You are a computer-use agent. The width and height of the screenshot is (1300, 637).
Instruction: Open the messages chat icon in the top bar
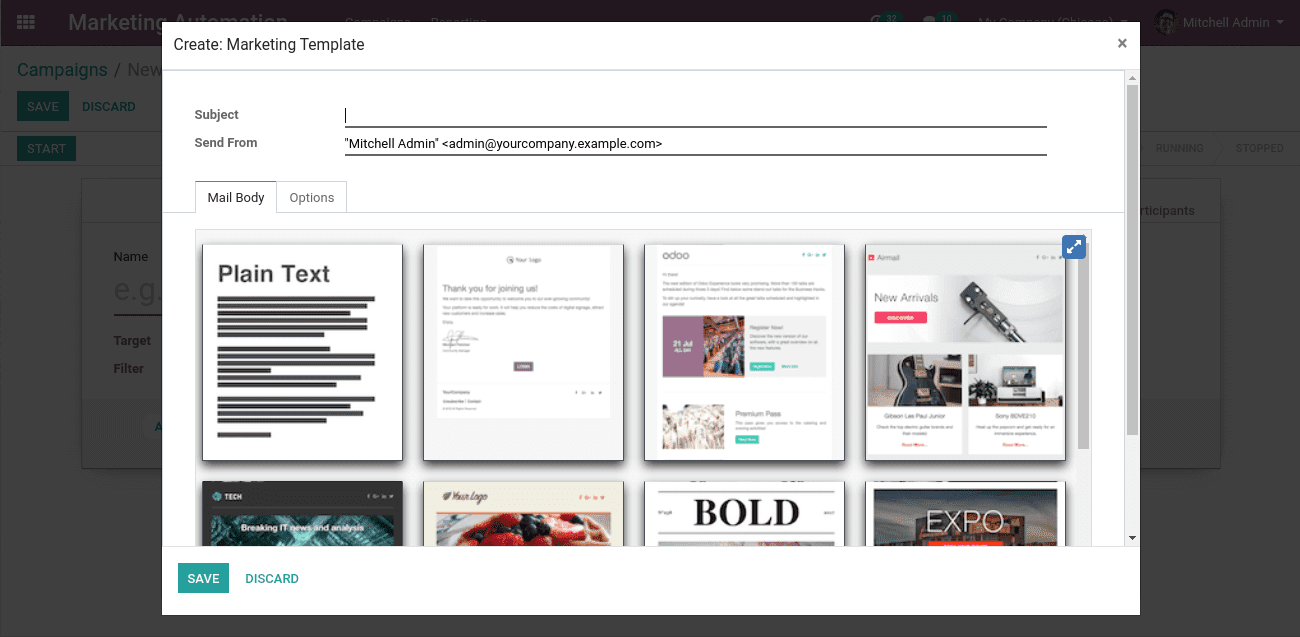point(937,21)
